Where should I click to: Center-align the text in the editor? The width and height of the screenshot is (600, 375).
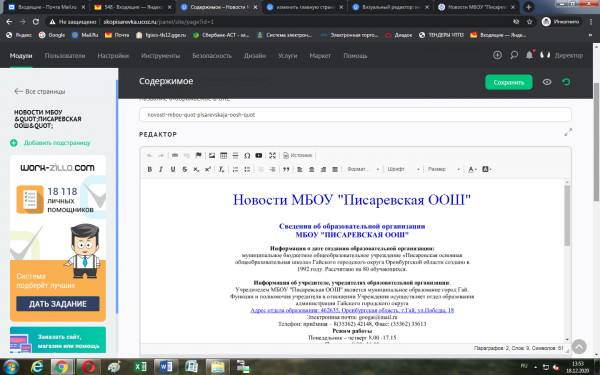(x=311, y=169)
